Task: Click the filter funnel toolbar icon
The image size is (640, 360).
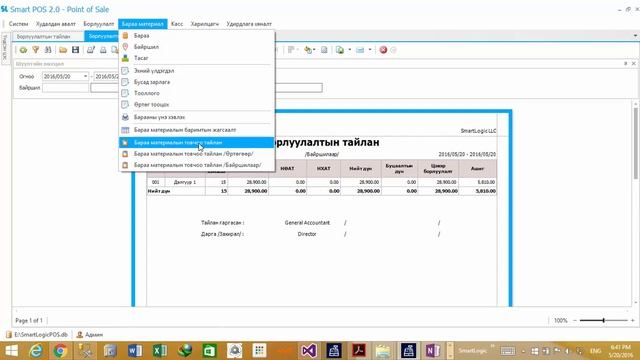Action: (36, 50)
